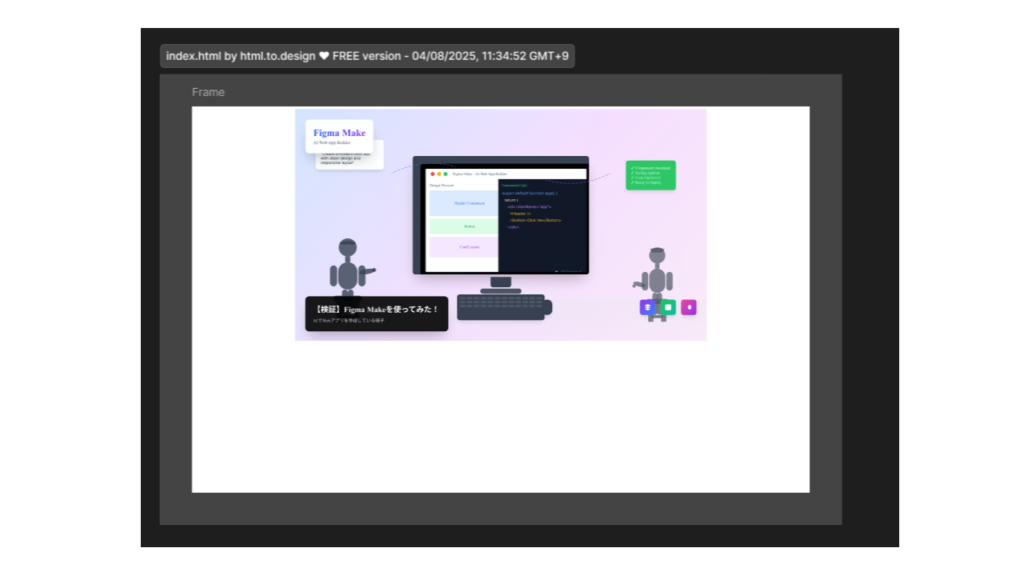This screenshot has width=1024, height=576.
Task: Click the yellow dot in mockup window
Action: point(439,174)
